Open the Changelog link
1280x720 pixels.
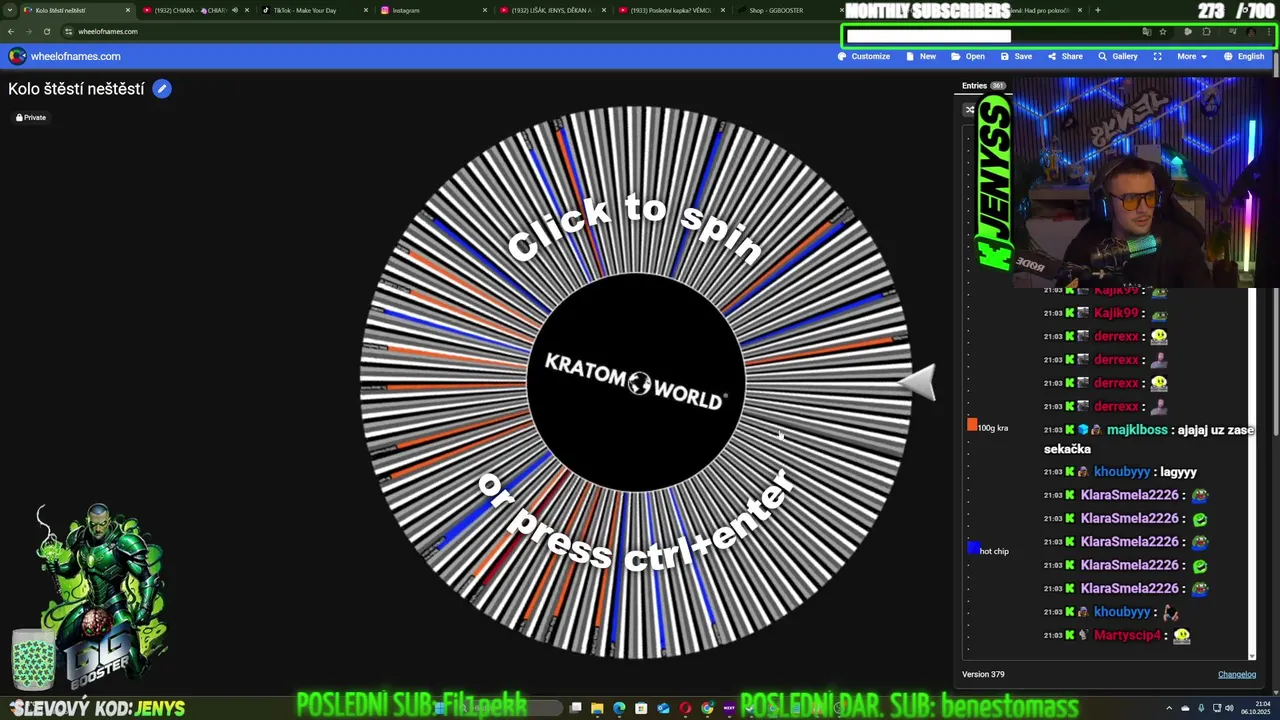pos(1236,674)
